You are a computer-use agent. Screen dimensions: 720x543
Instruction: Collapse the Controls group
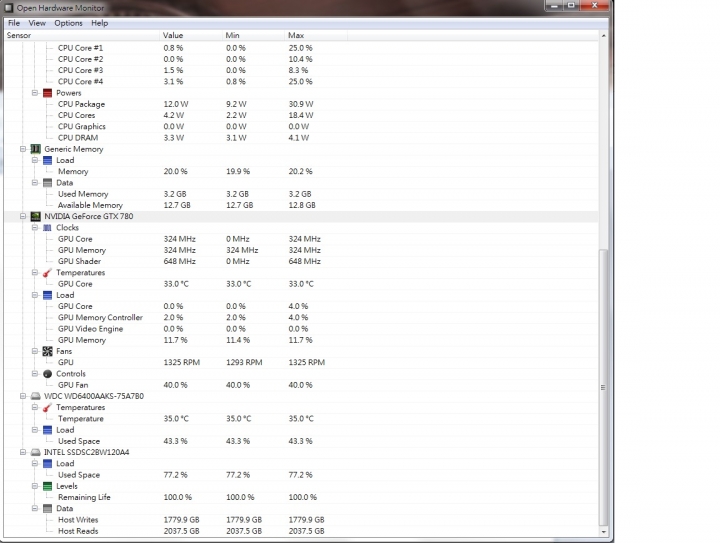coord(34,374)
